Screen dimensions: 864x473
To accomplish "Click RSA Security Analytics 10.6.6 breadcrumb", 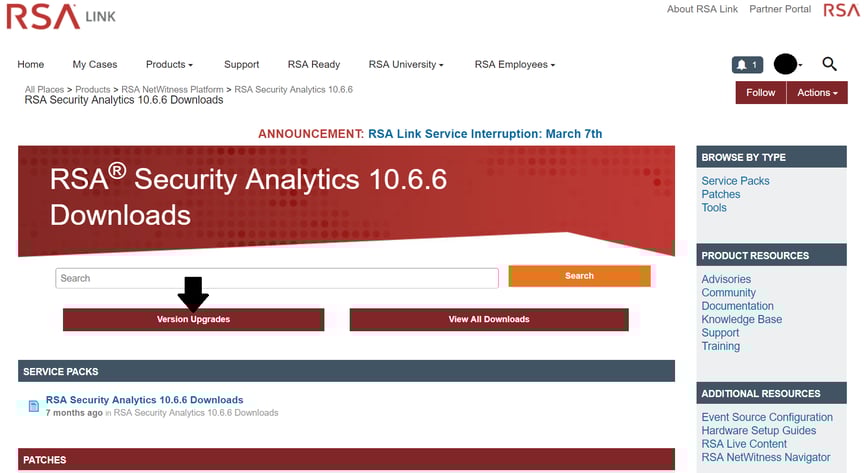I will pos(294,89).
